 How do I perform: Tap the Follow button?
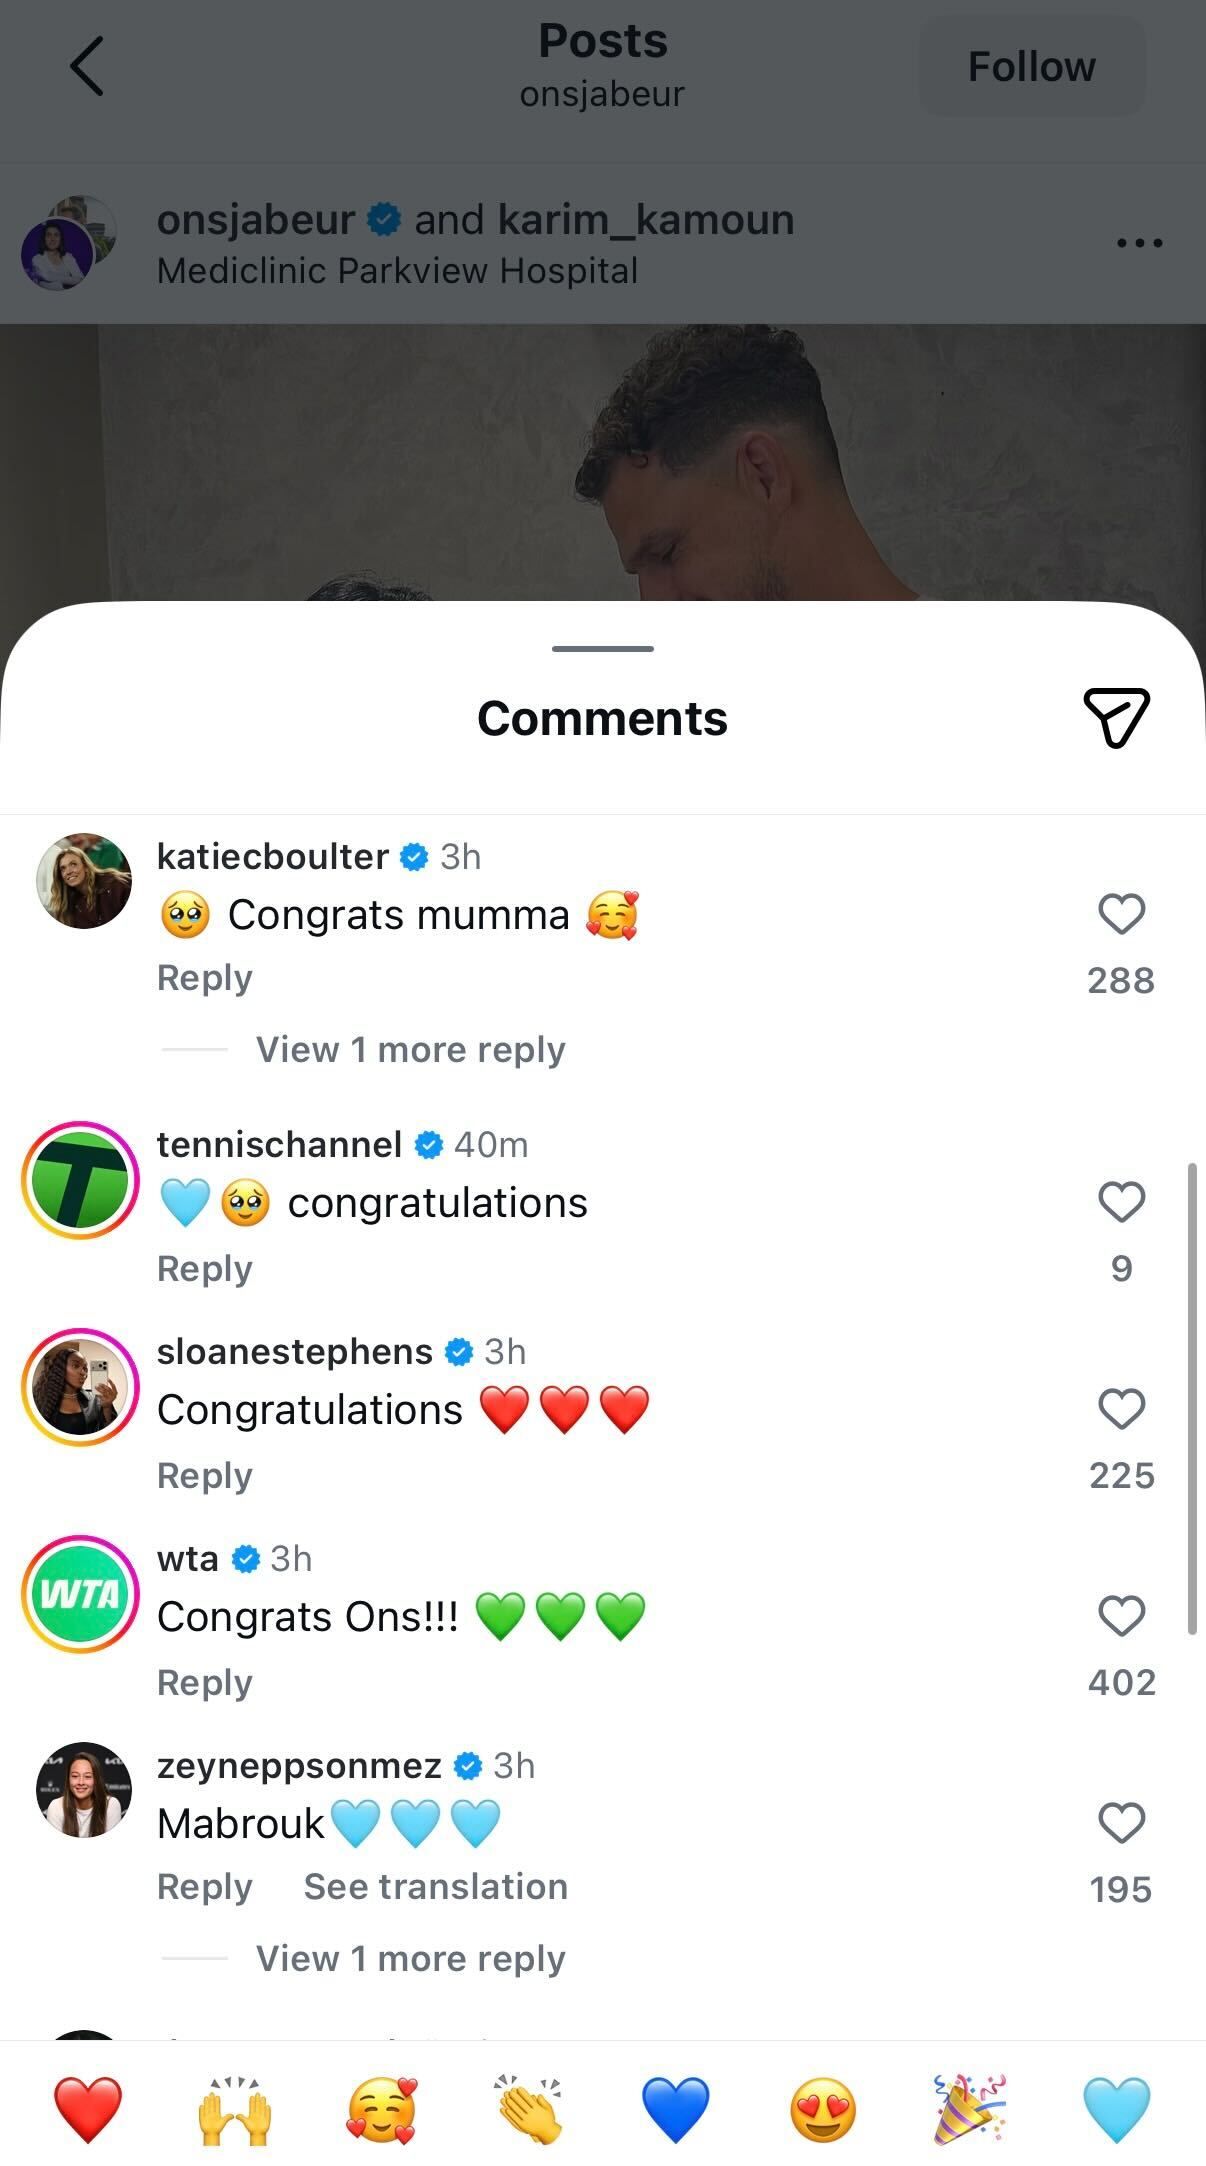click(x=1031, y=66)
